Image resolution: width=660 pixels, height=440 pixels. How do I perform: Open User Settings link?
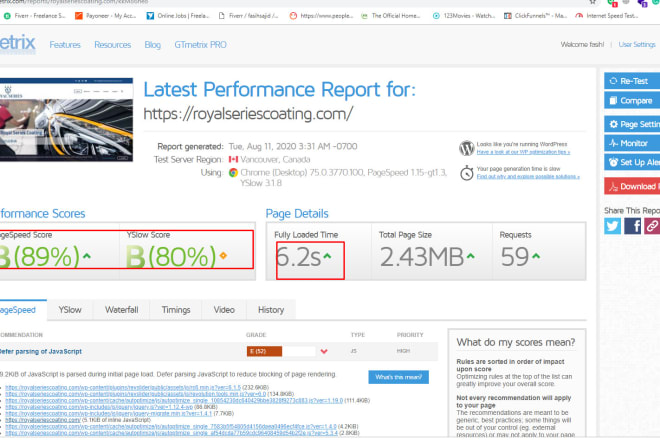[637, 44]
